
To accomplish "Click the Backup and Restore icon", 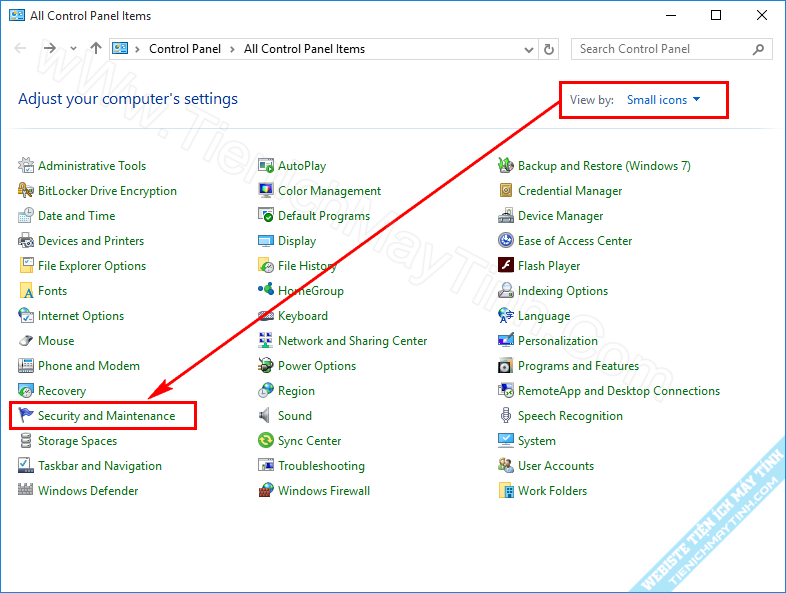I will [x=506, y=165].
